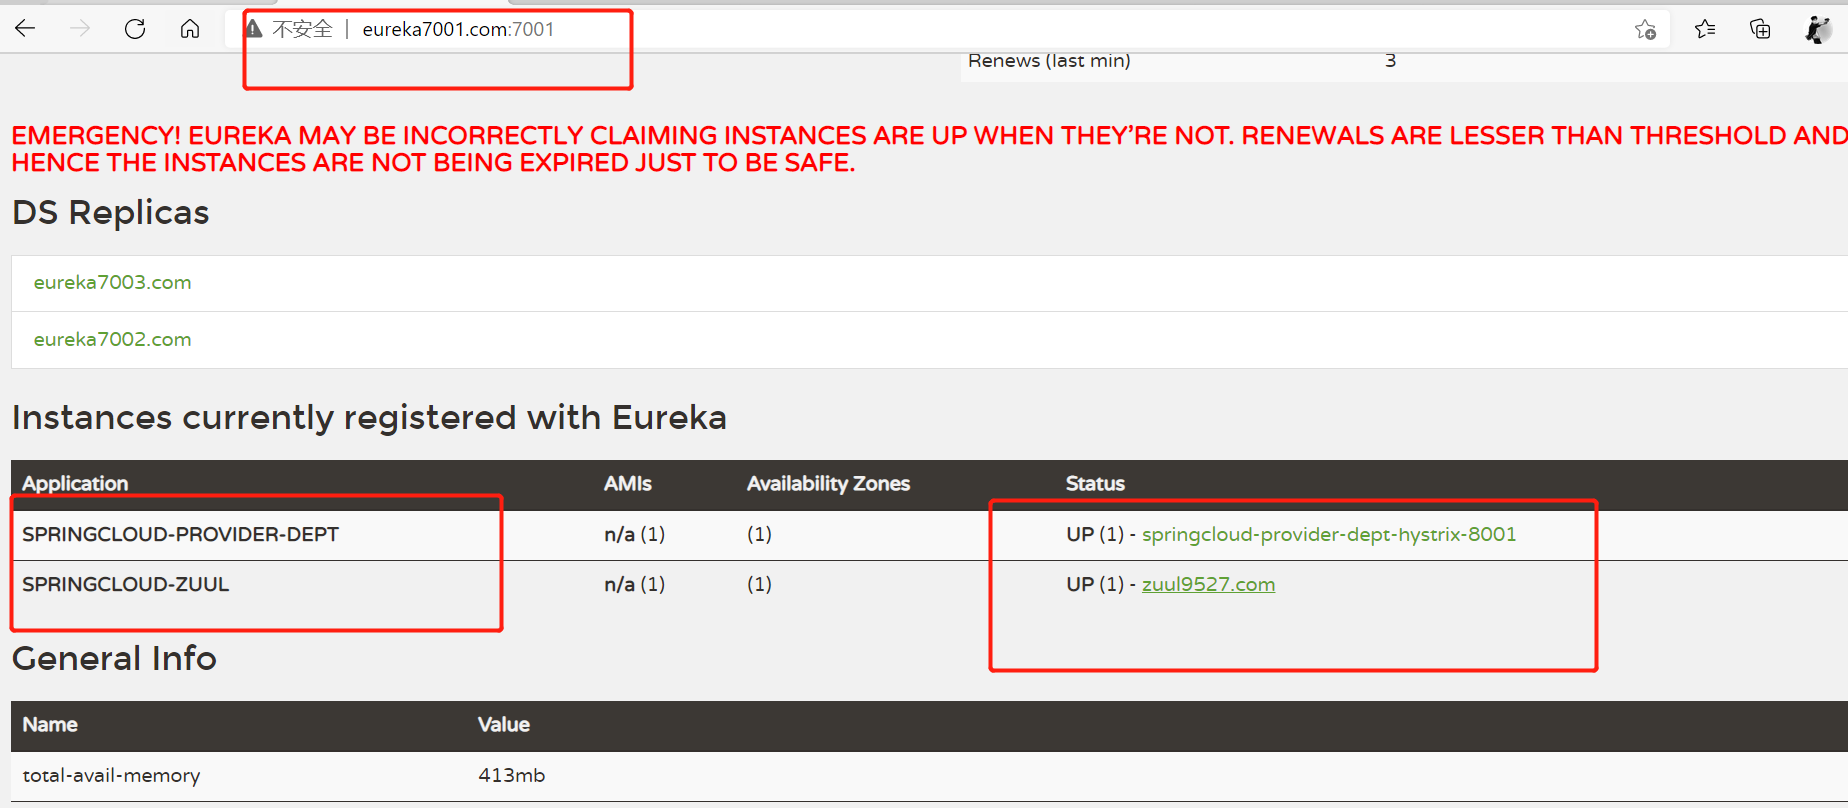The image size is (1848, 808).
Task: Add this page to favorites star icon
Action: 1645,30
